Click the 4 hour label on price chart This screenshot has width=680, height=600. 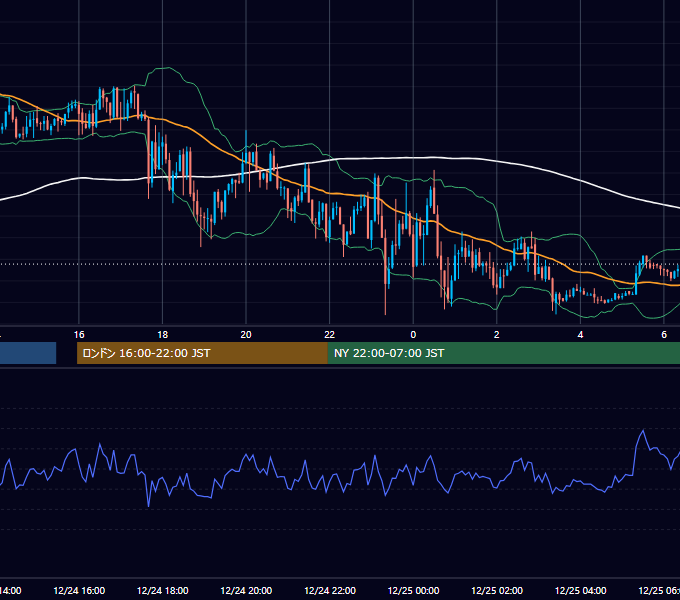(580, 335)
